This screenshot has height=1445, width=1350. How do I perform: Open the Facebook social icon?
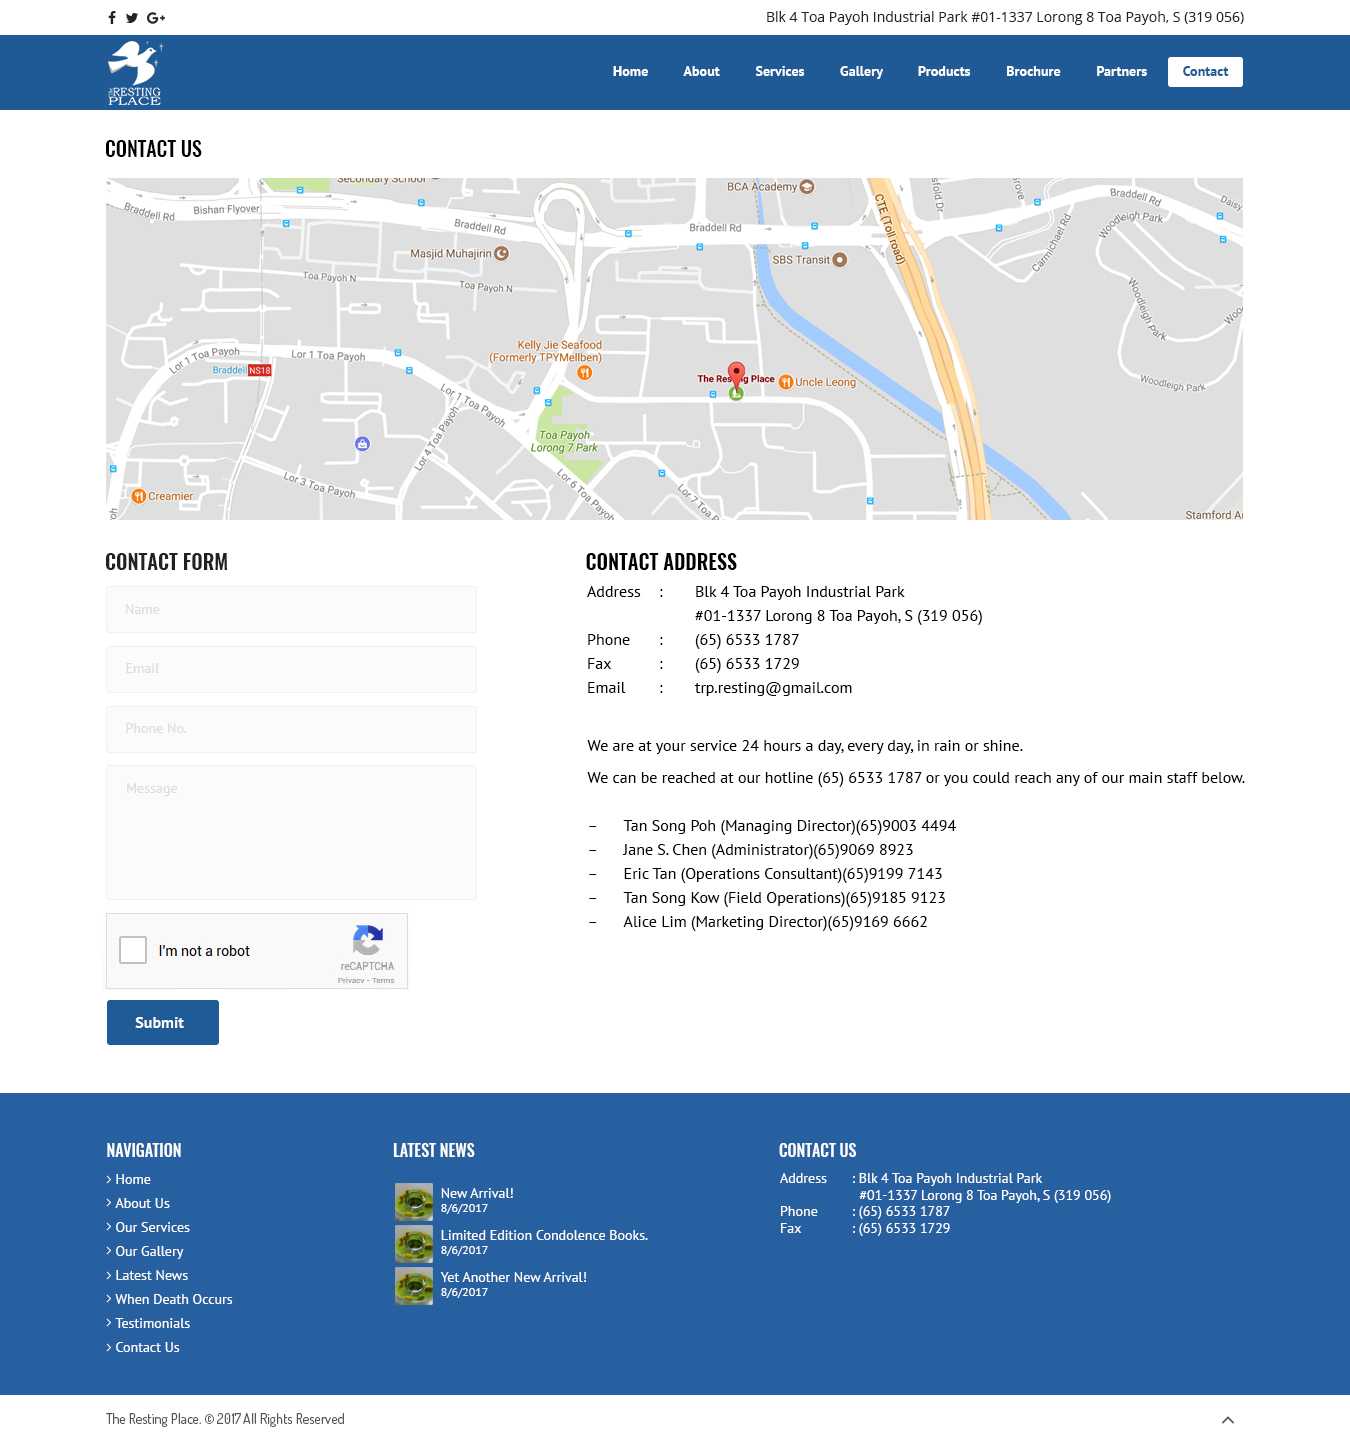(x=112, y=17)
